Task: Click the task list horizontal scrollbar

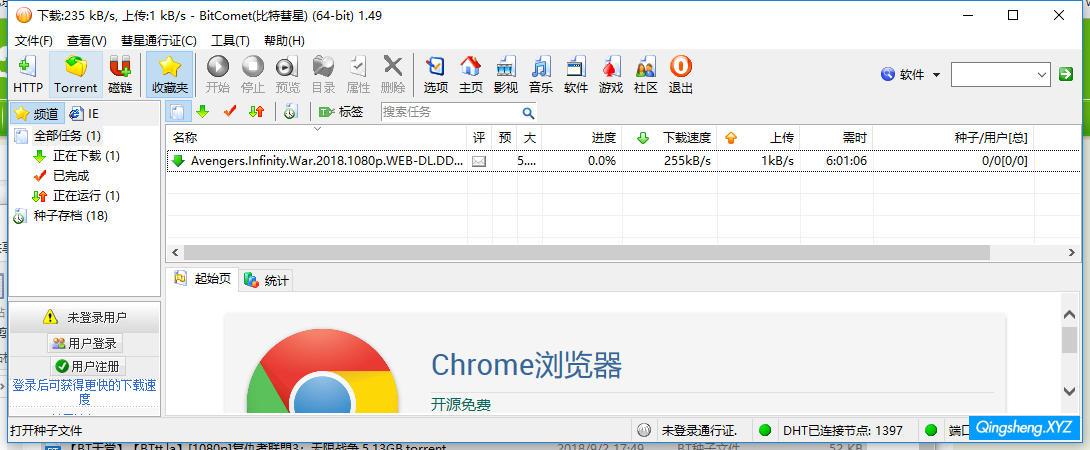Action: click(x=586, y=252)
